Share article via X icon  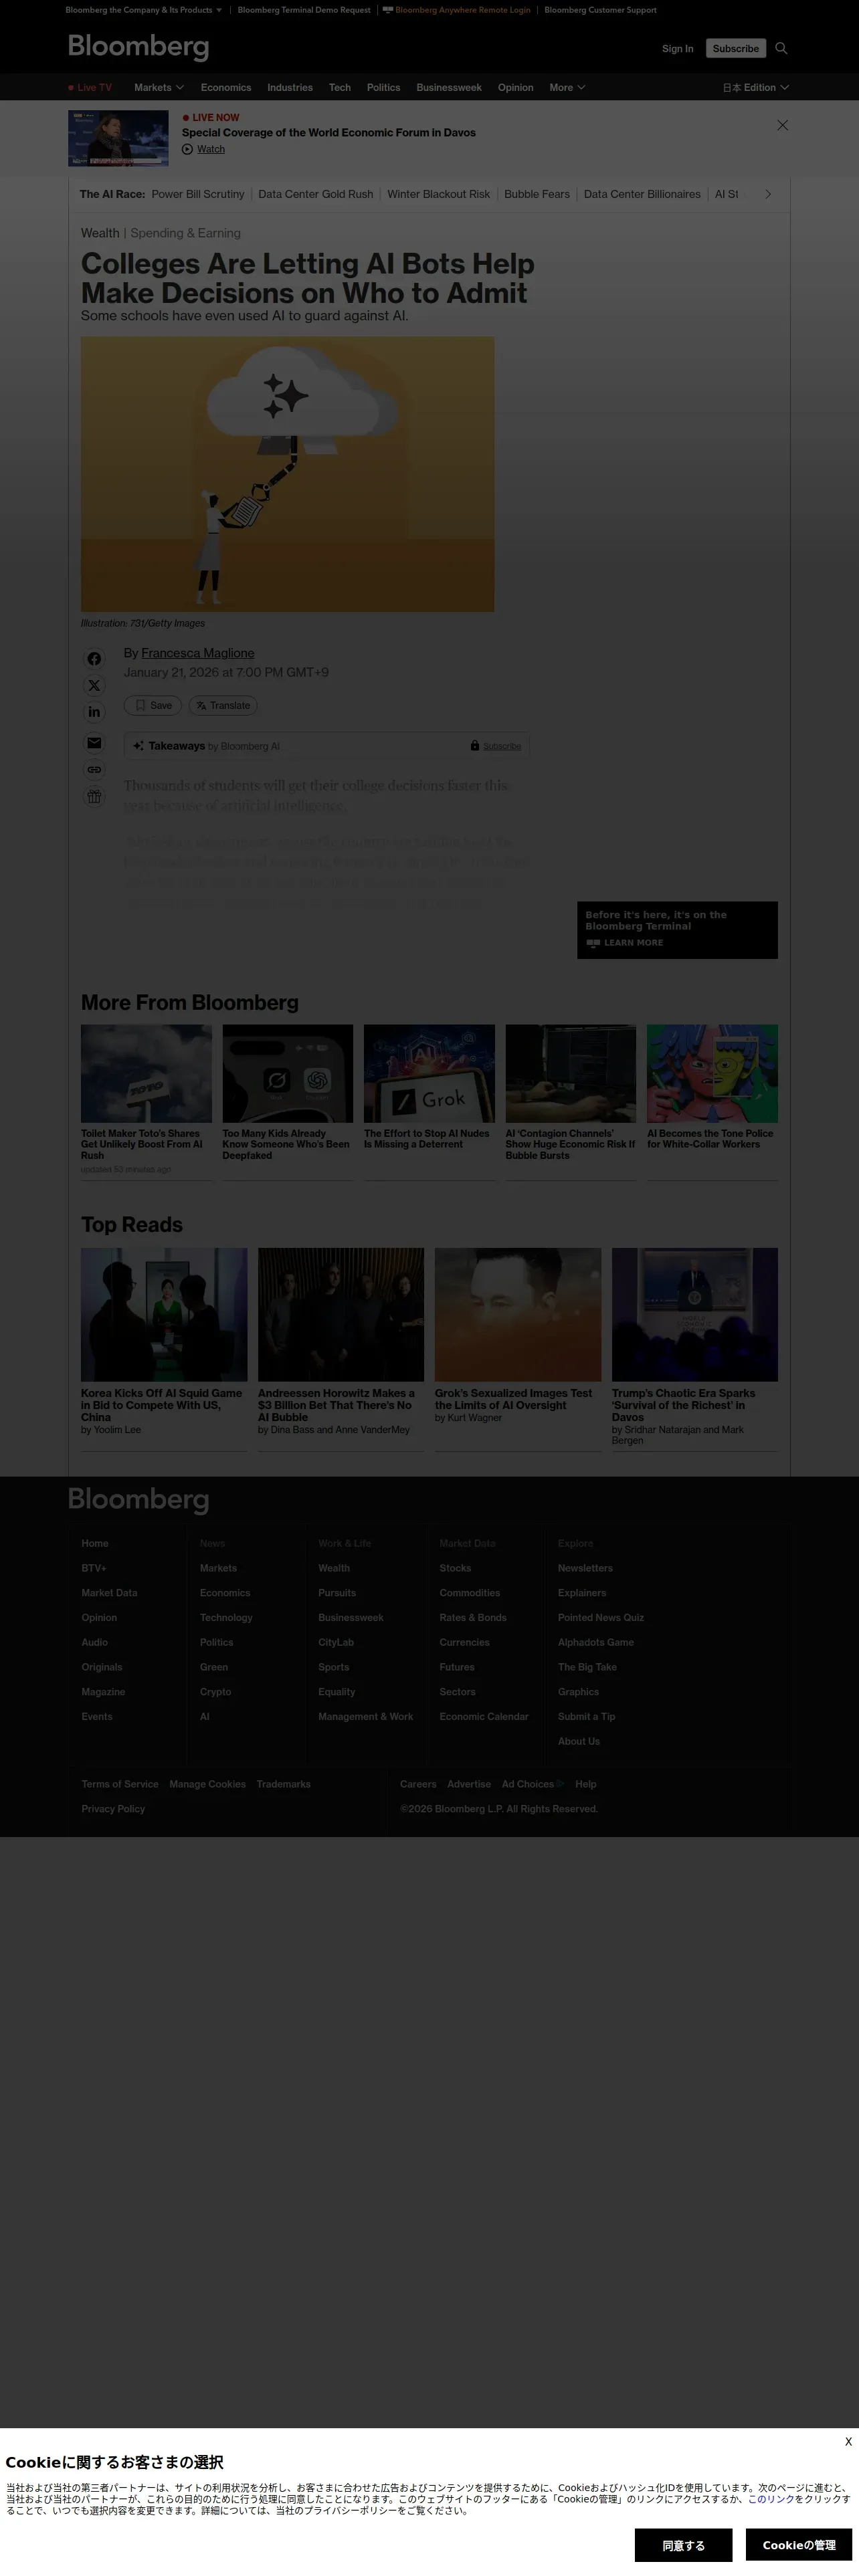[x=94, y=686]
